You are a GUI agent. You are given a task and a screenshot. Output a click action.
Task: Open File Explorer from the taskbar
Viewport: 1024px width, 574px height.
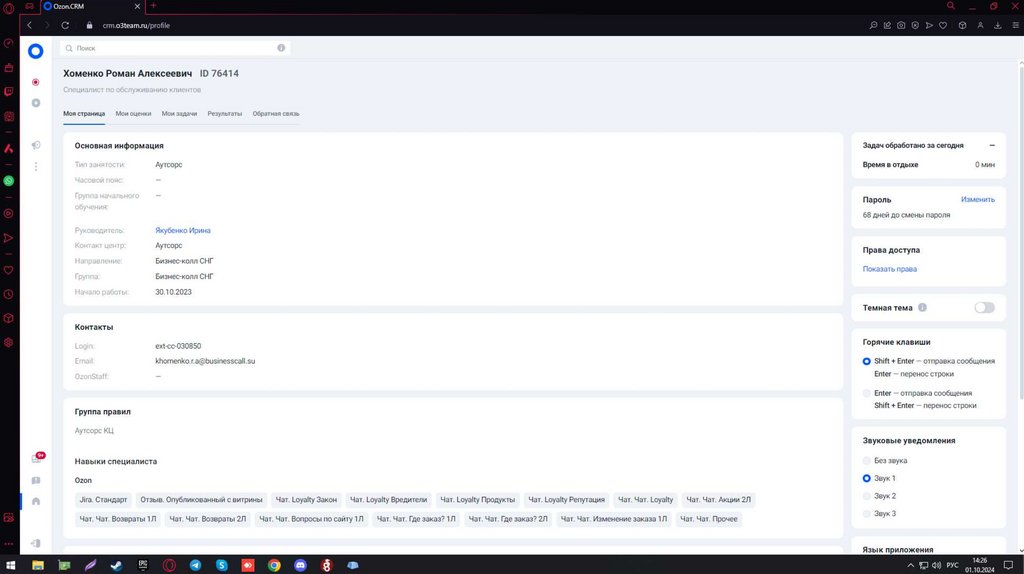pos(38,566)
